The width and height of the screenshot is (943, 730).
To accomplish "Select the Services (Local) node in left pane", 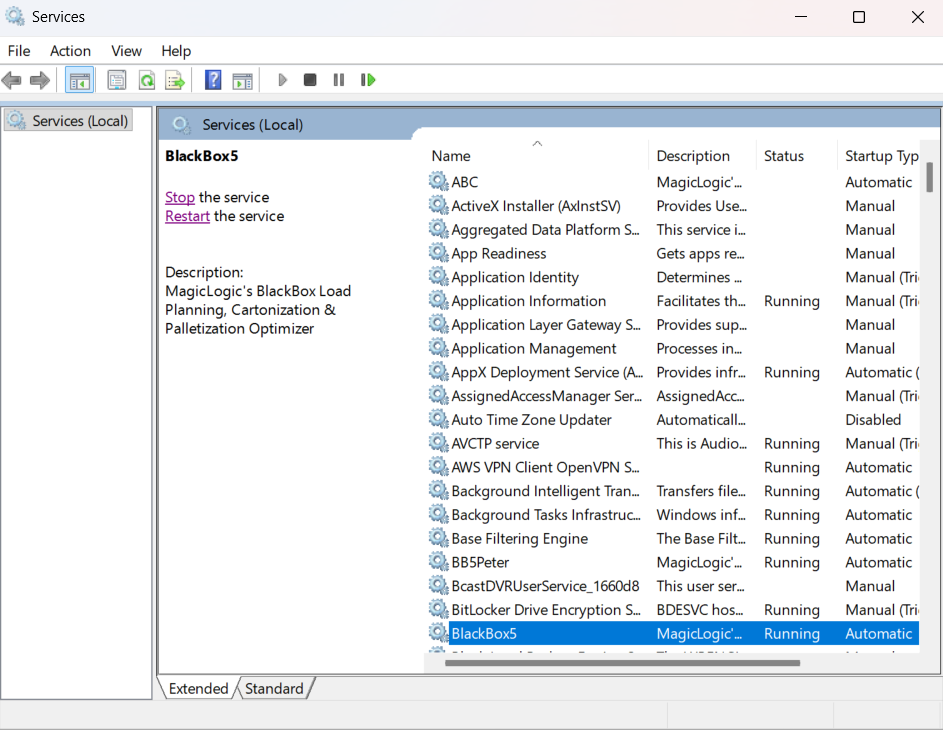I will (68, 120).
